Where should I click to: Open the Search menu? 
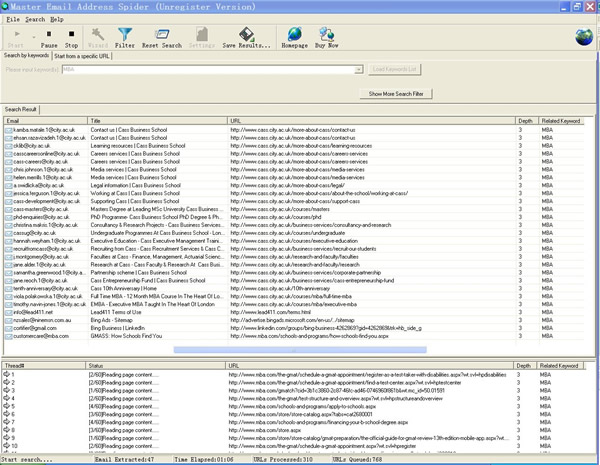pos(35,19)
